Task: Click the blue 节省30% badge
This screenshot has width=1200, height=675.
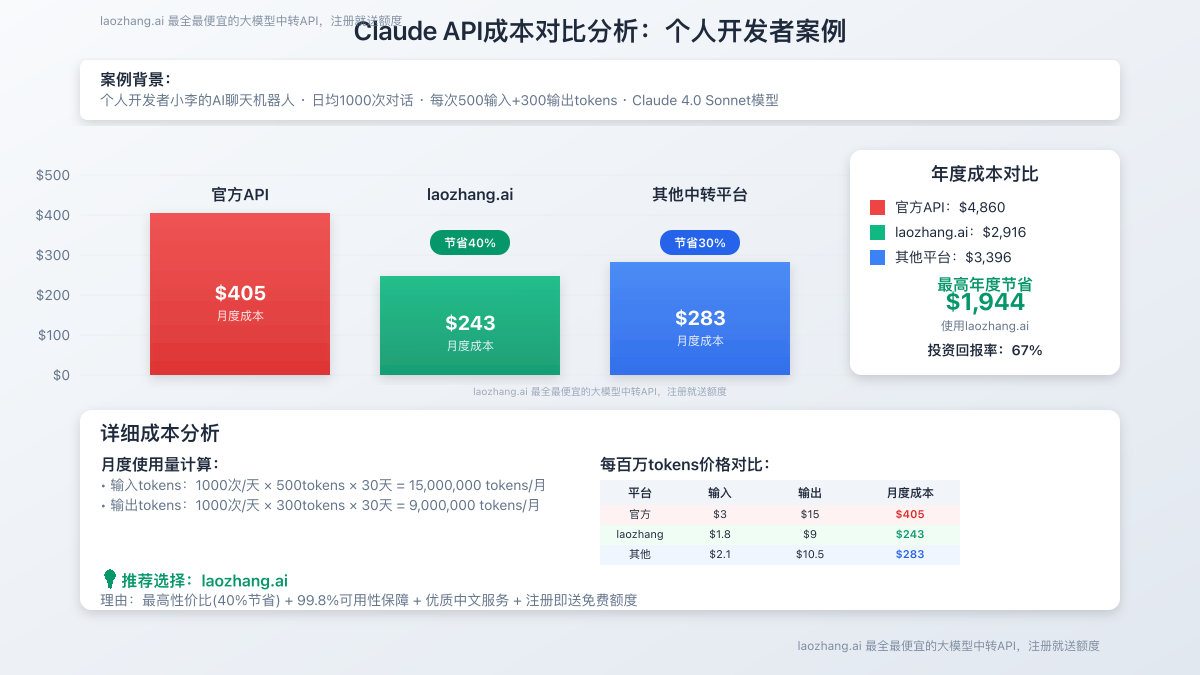Action: click(700, 243)
